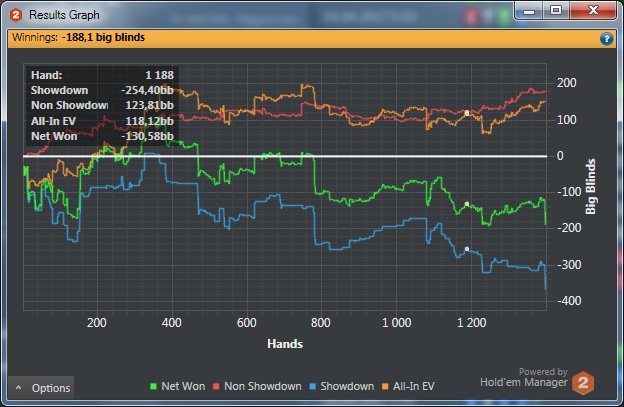Image resolution: width=624 pixels, height=407 pixels.
Task: Click the Net Won -130,58bb tooltip value
Action: coord(147,136)
